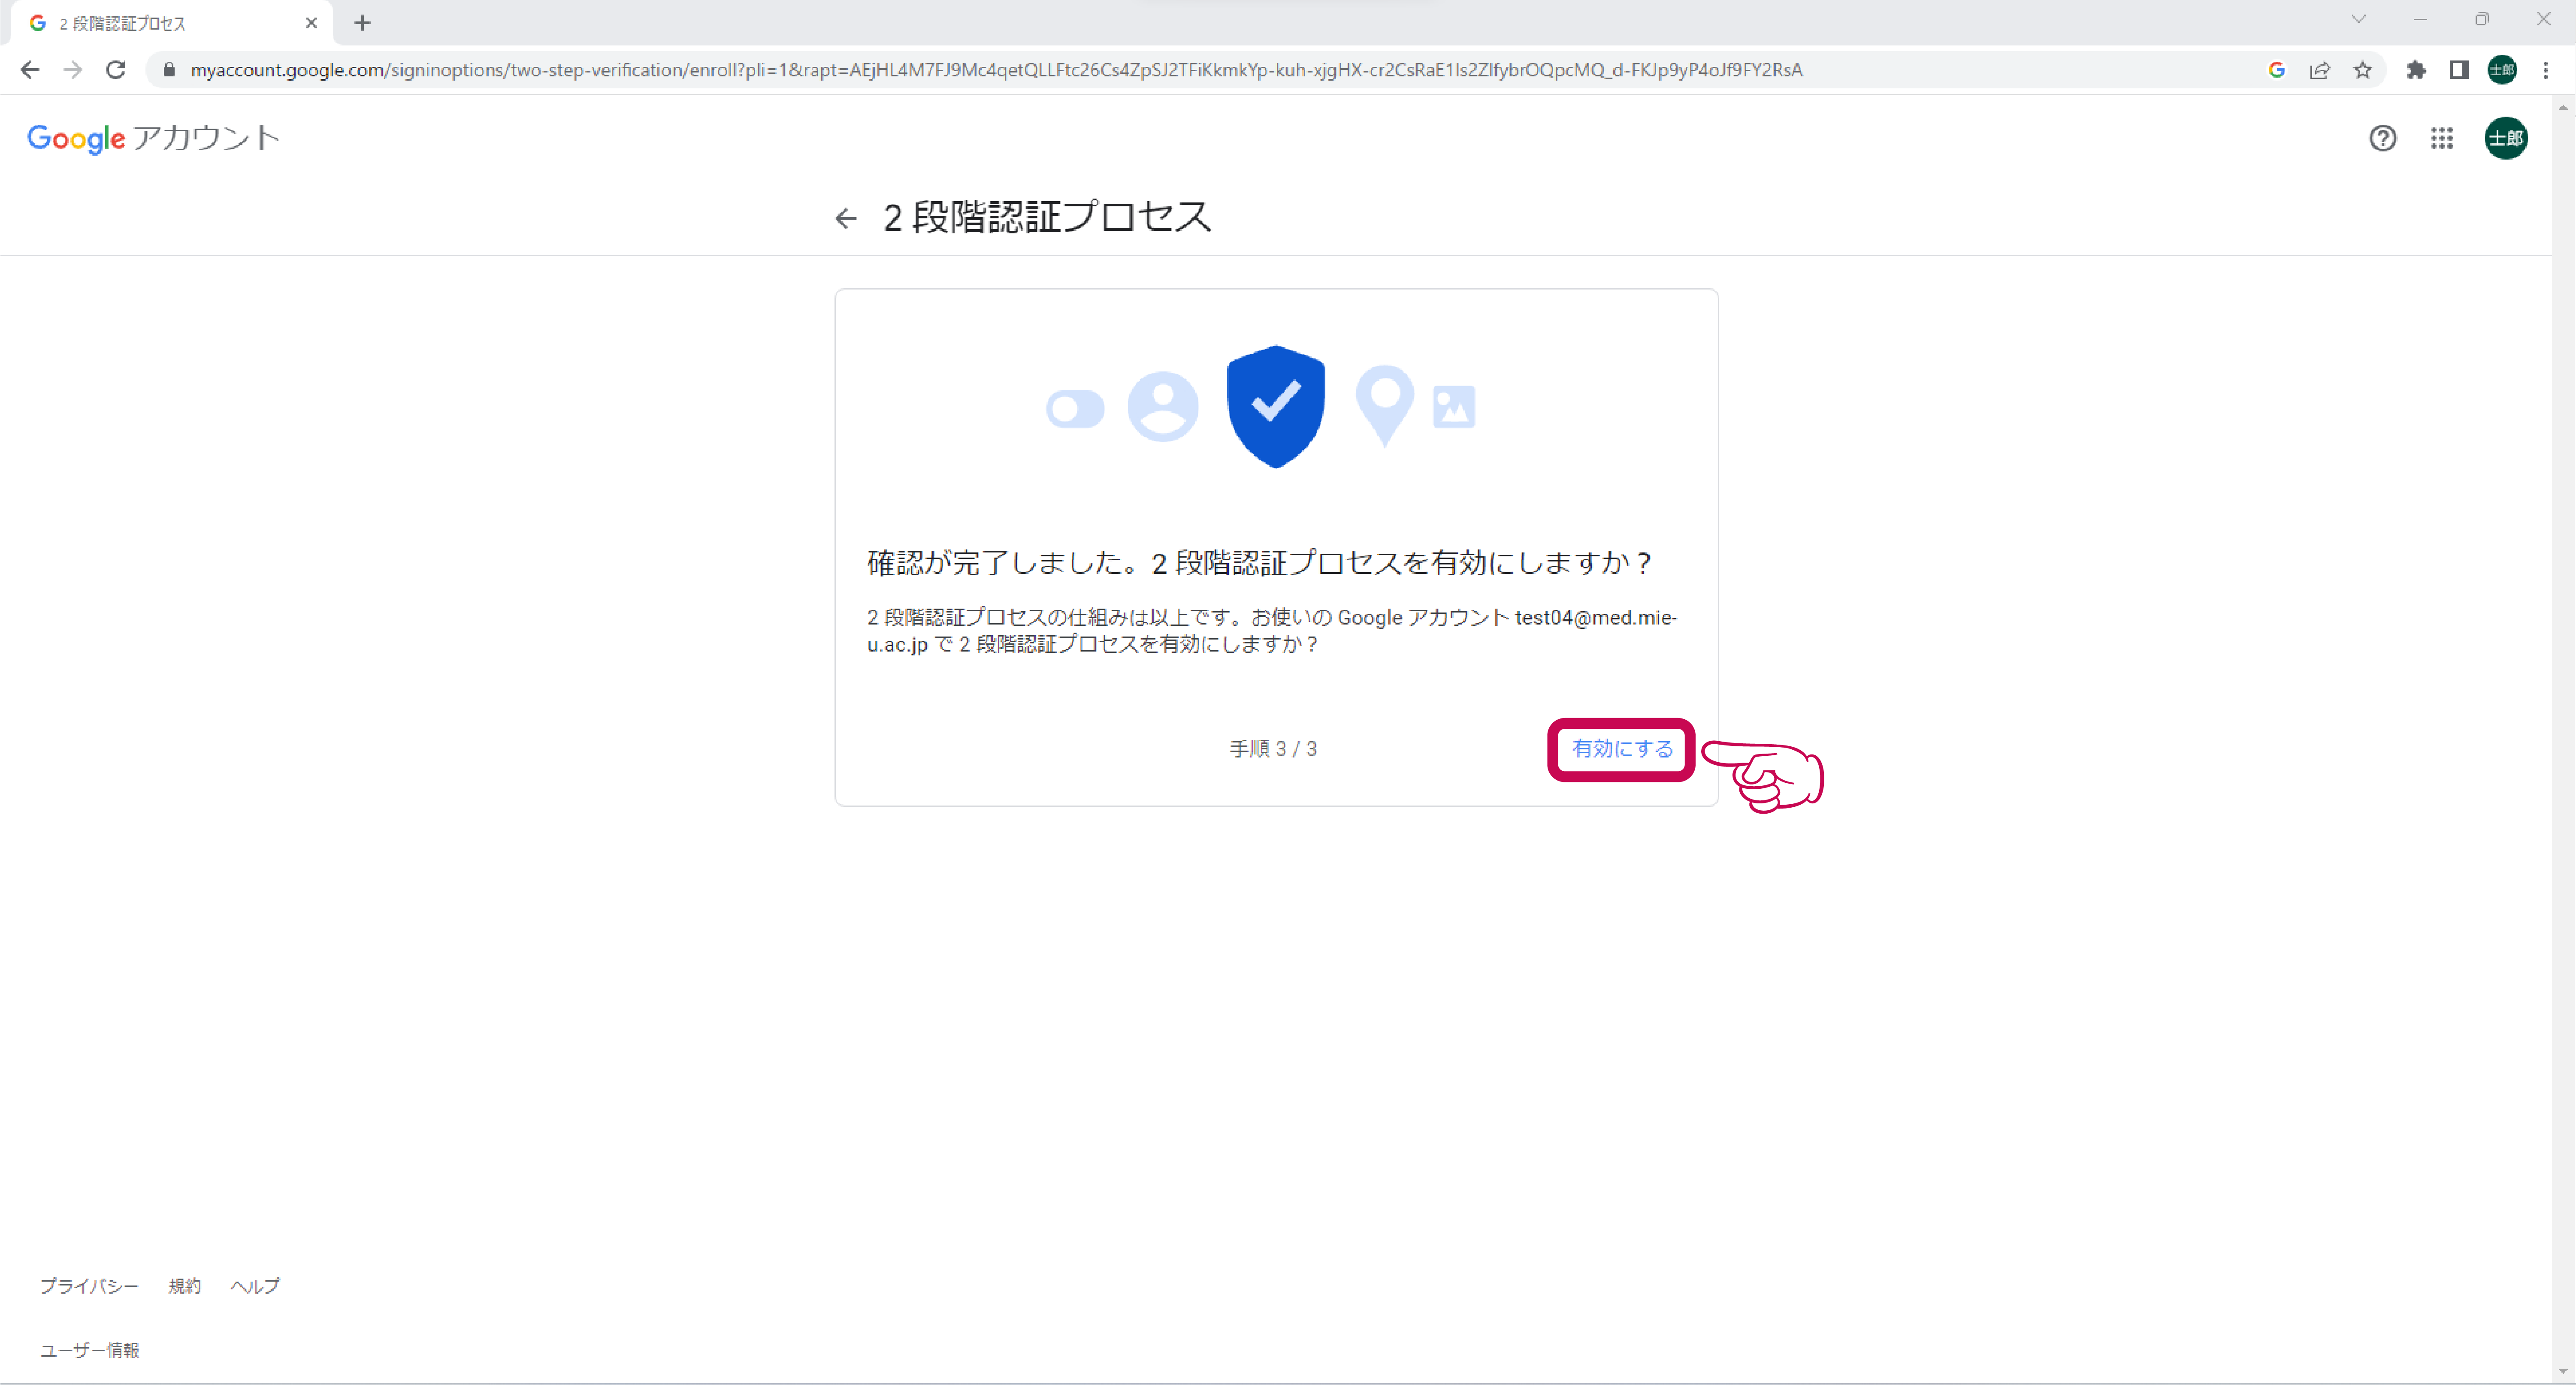2576x1385 pixels.
Task: Click the Google アカウント logo
Action: 153,138
